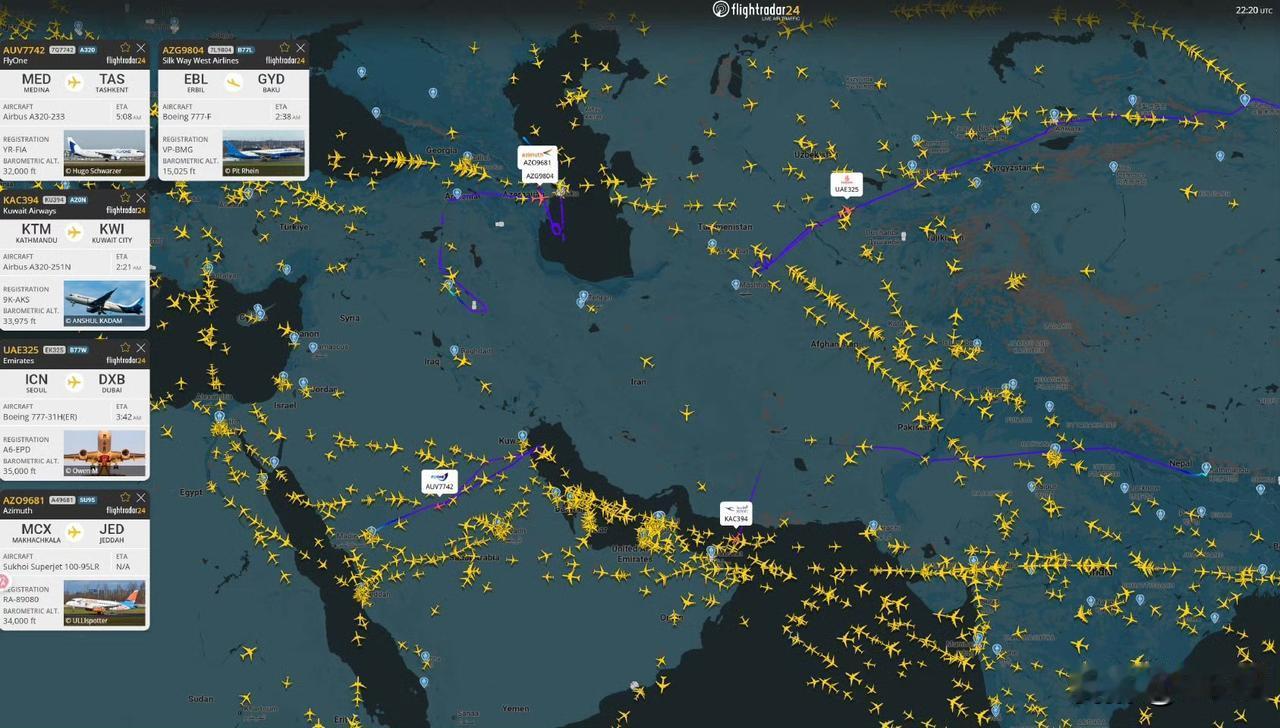Image resolution: width=1280 pixels, height=728 pixels.
Task: Click the 9K-AKS registration value
Action: pyautogui.click(x=16, y=300)
